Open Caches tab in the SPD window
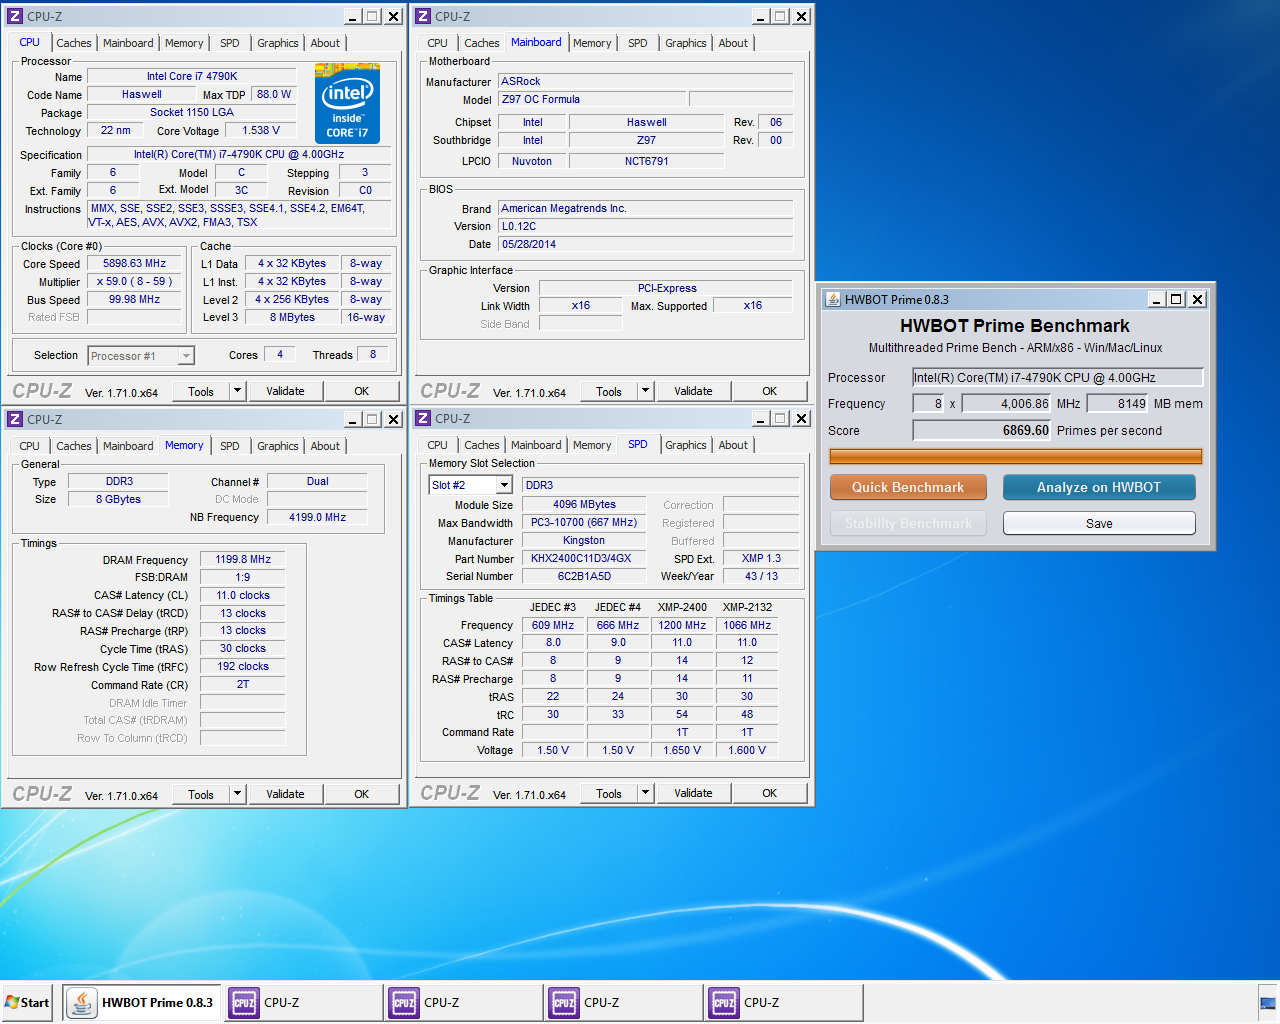 tap(482, 445)
